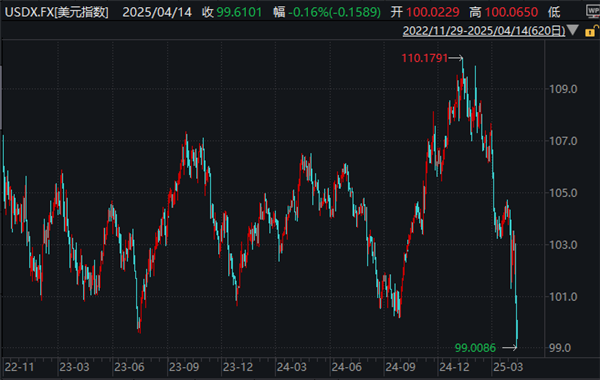Open the date range dropdown triangle

[x=572, y=30]
